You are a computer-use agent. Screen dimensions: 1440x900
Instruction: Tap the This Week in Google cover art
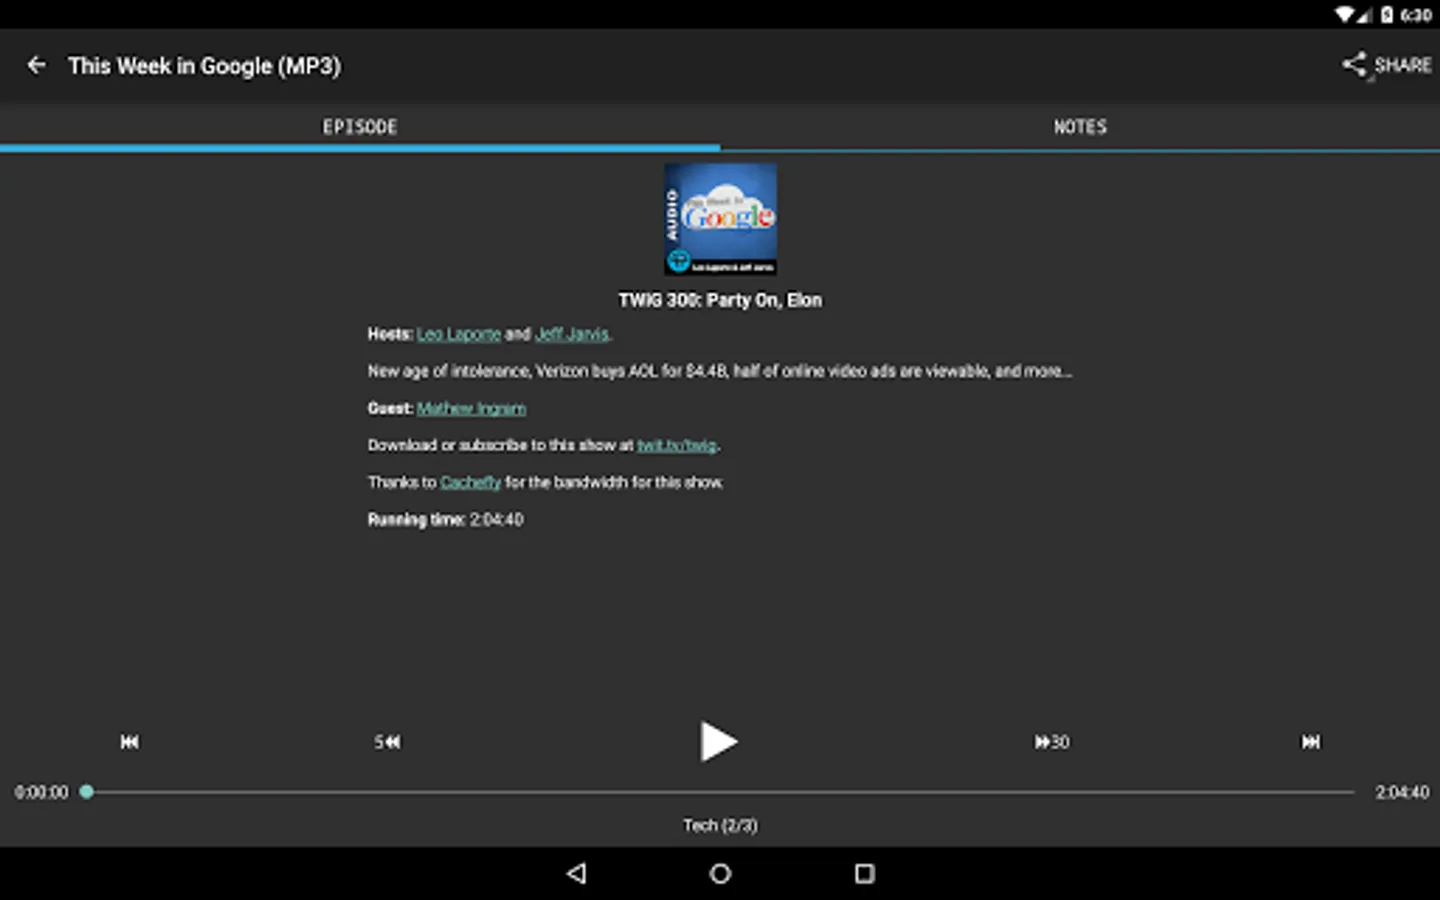coord(720,219)
